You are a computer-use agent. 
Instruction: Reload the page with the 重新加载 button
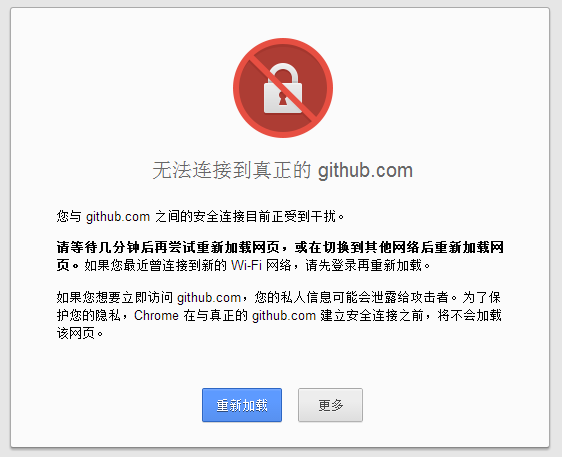(242, 405)
